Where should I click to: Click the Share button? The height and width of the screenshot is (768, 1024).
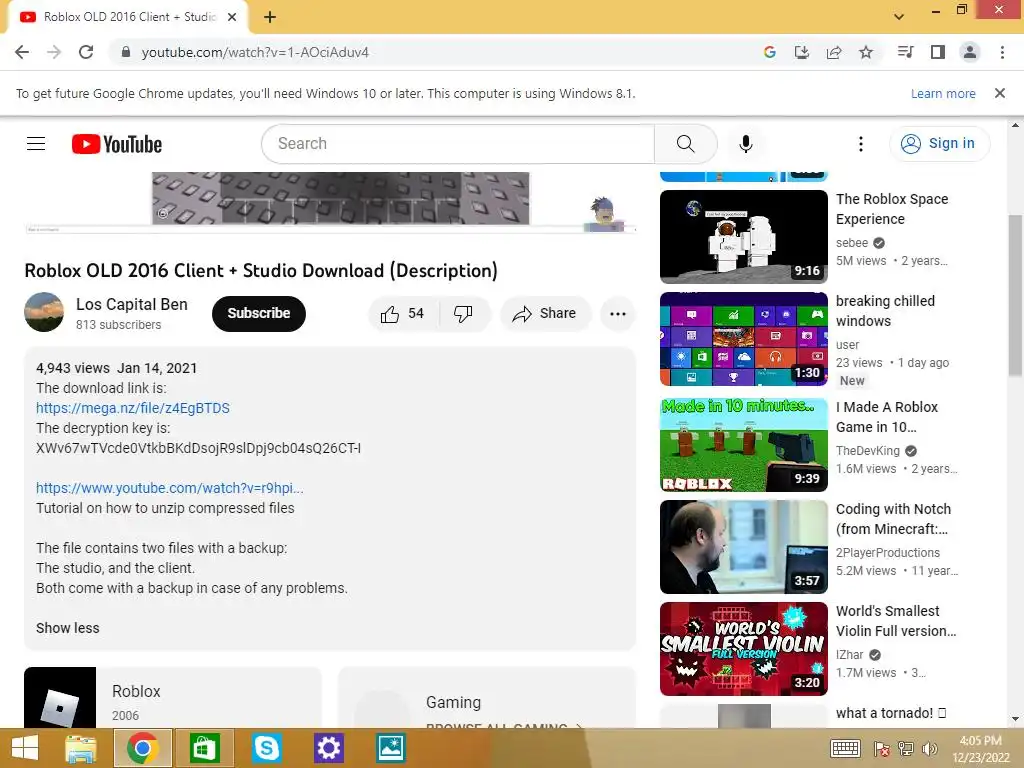pos(545,314)
